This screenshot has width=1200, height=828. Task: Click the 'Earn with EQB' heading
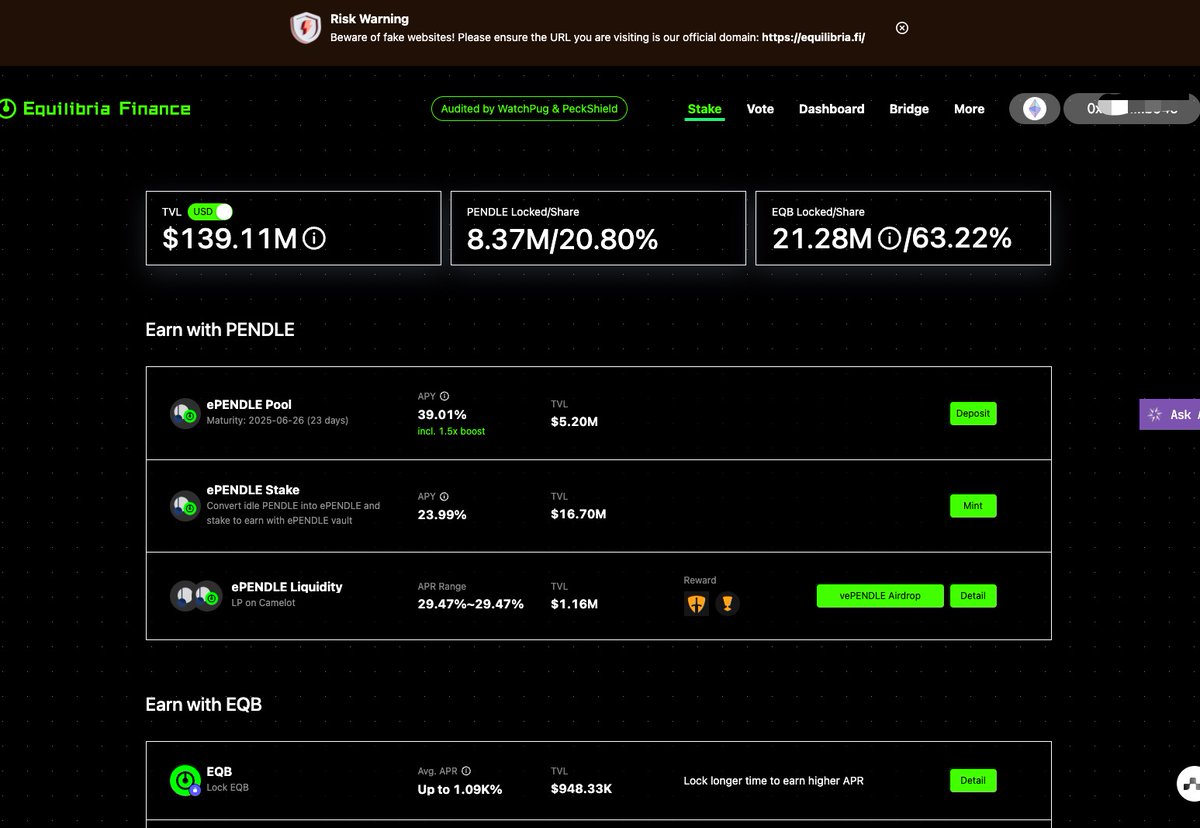tap(203, 704)
